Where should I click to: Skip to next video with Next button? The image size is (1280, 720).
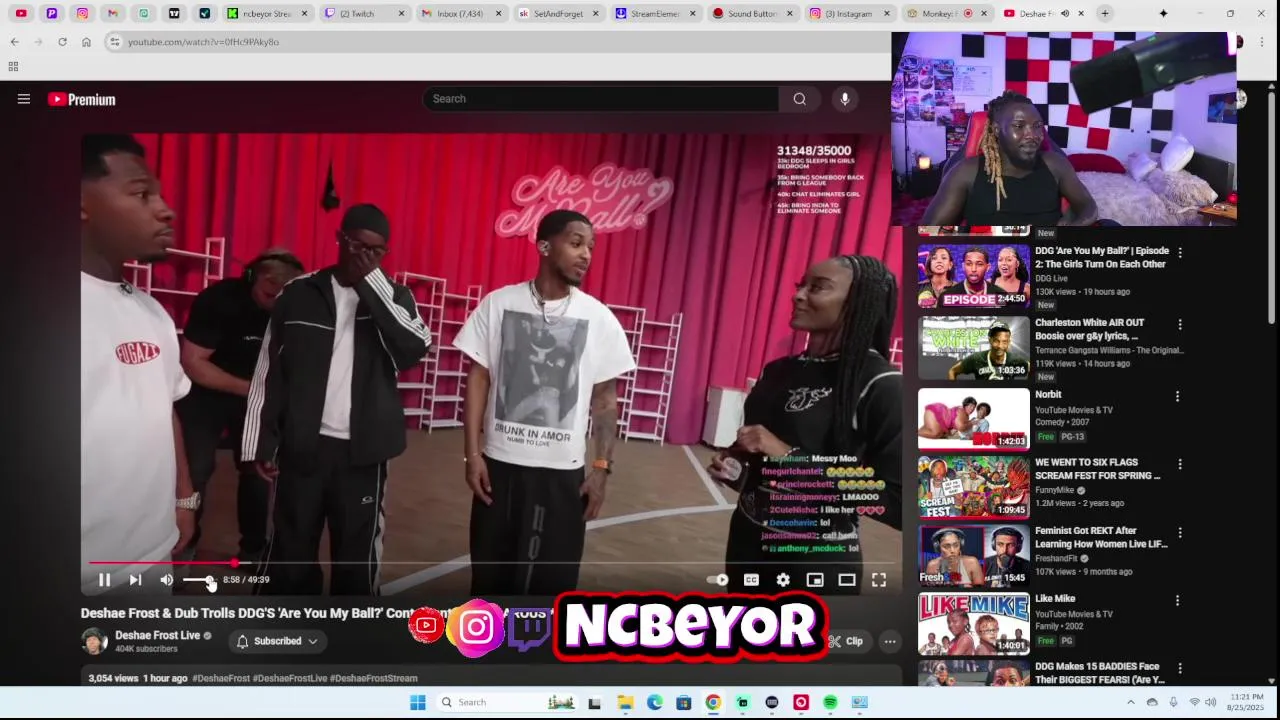(135, 580)
